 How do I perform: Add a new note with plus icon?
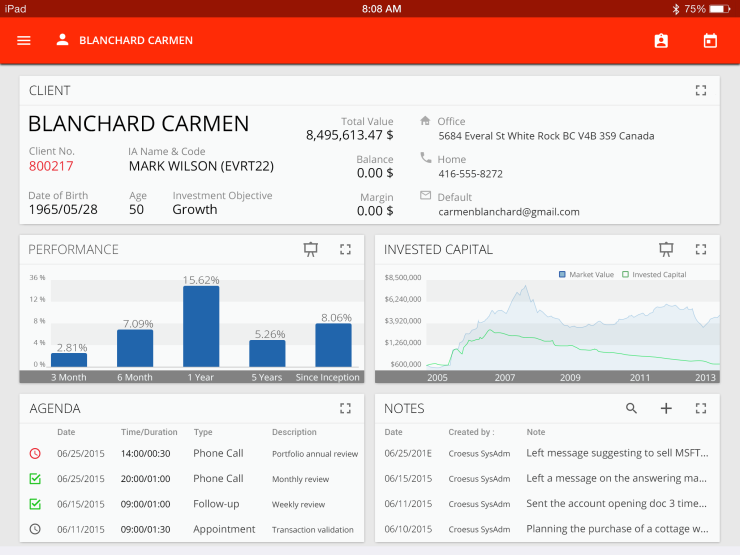(x=666, y=408)
